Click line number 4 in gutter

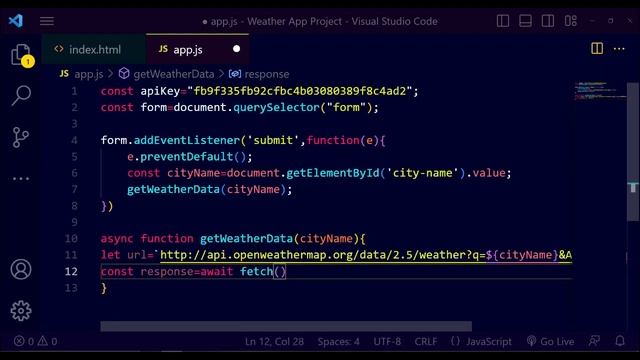pos(74,140)
